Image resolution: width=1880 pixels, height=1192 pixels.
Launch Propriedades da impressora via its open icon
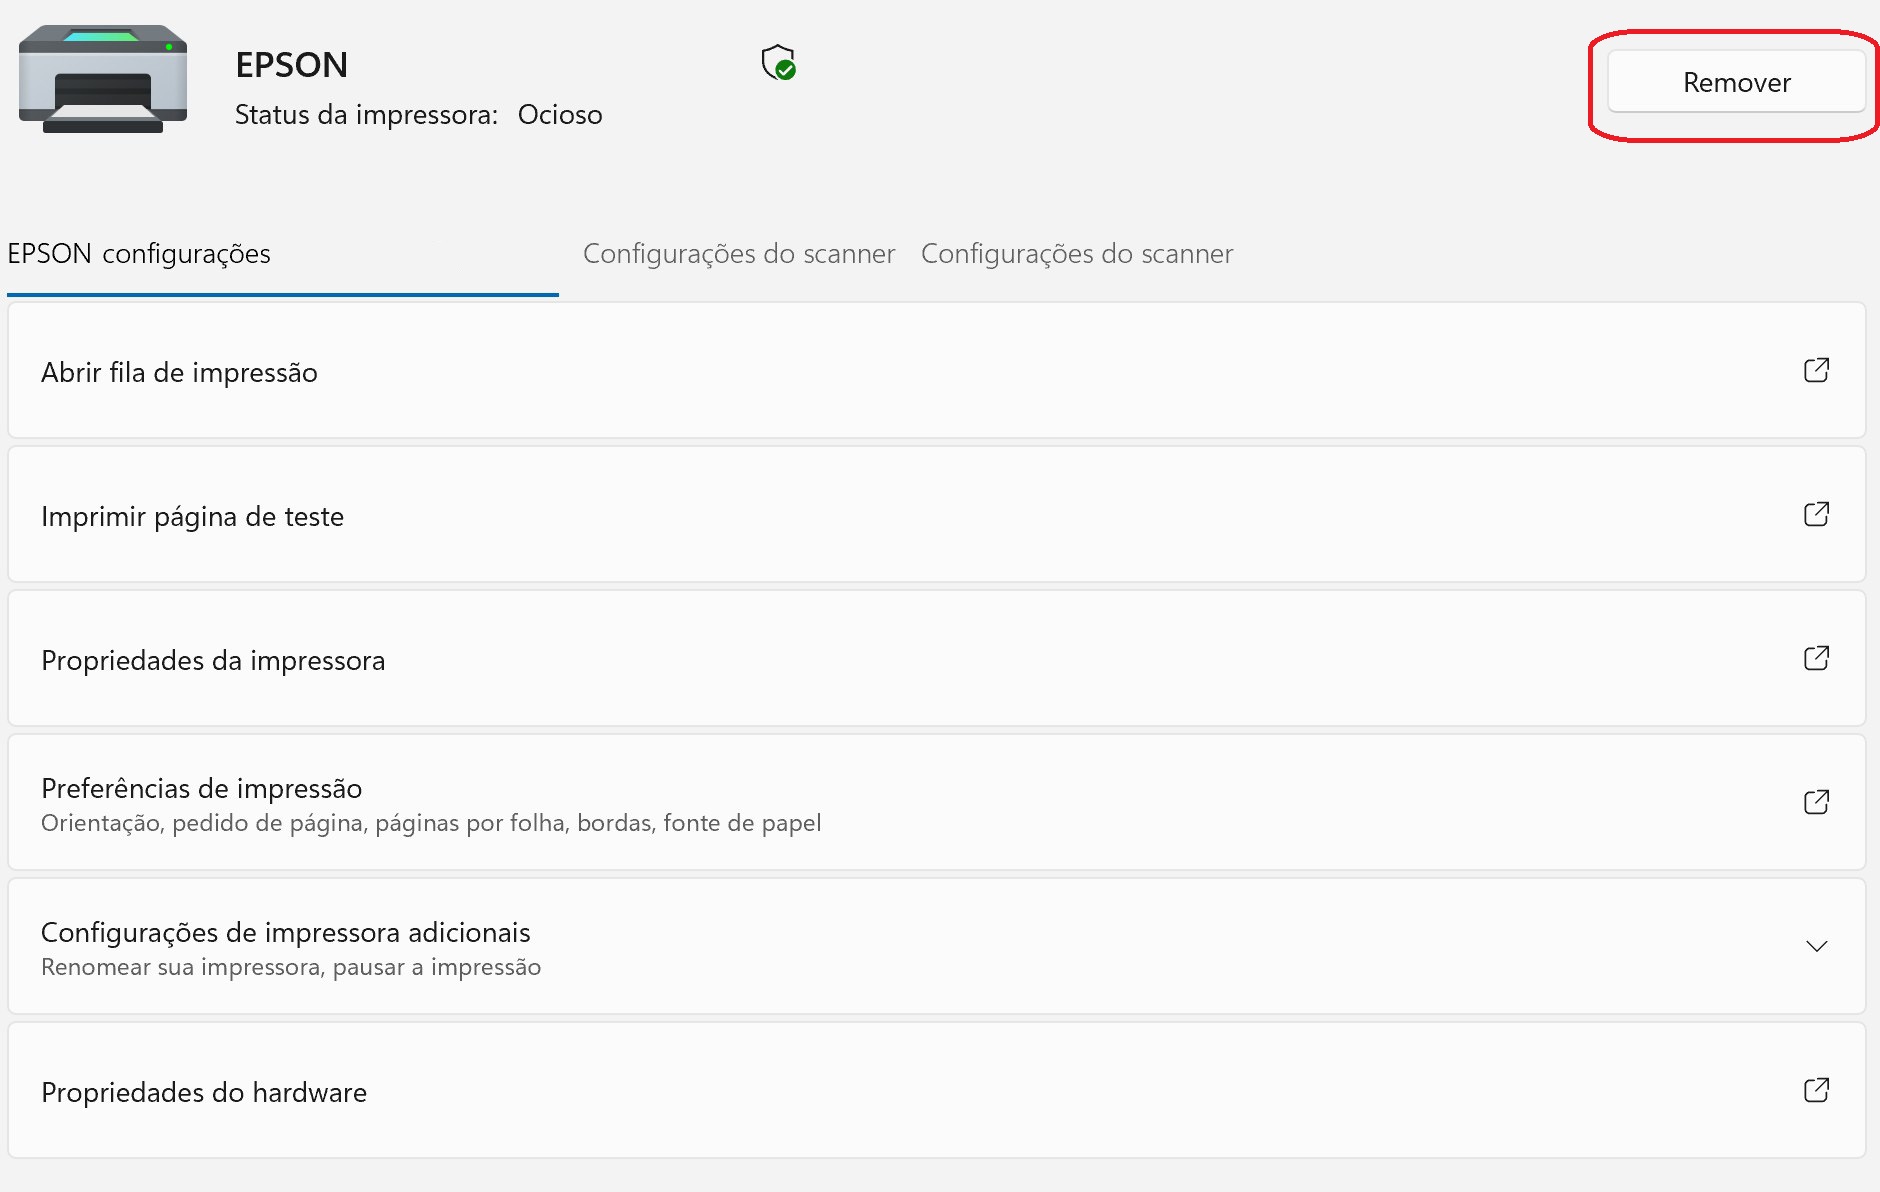tap(1816, 658)
